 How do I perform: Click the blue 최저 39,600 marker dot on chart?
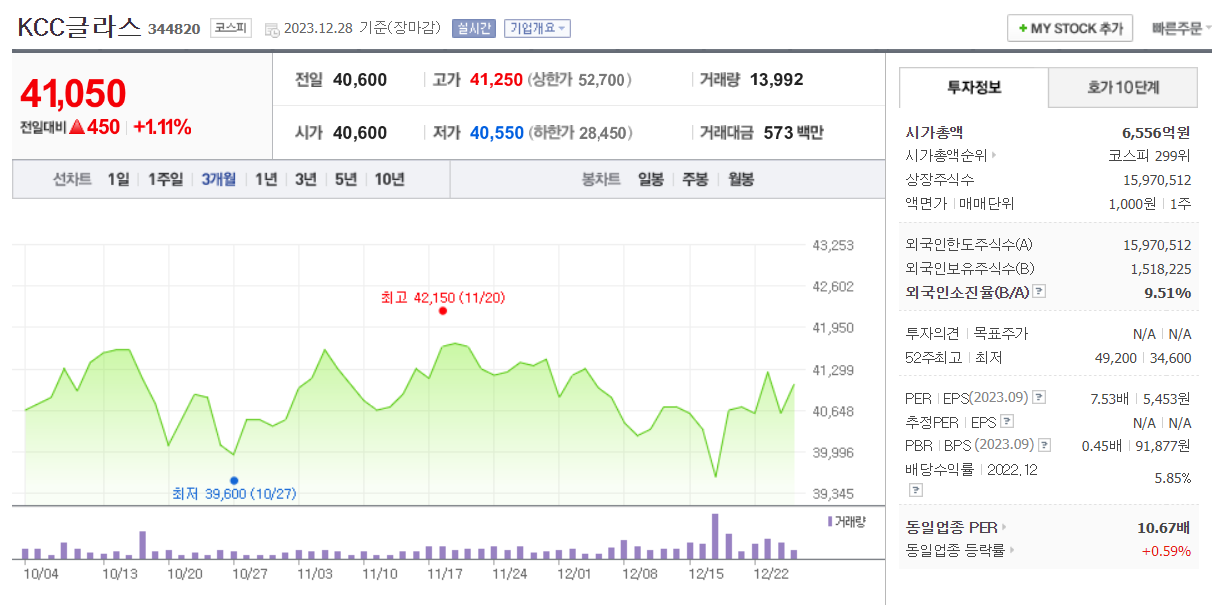234,480
